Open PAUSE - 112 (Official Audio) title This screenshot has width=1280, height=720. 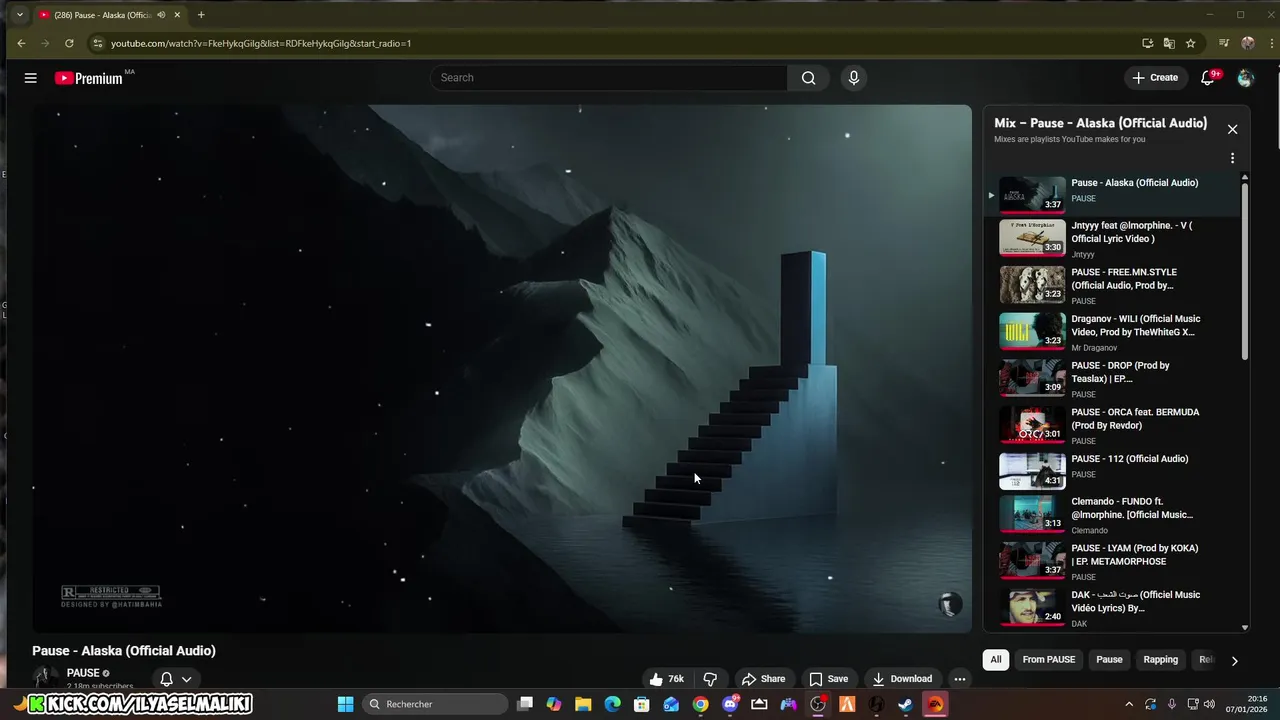click(x=1129, y=459)
